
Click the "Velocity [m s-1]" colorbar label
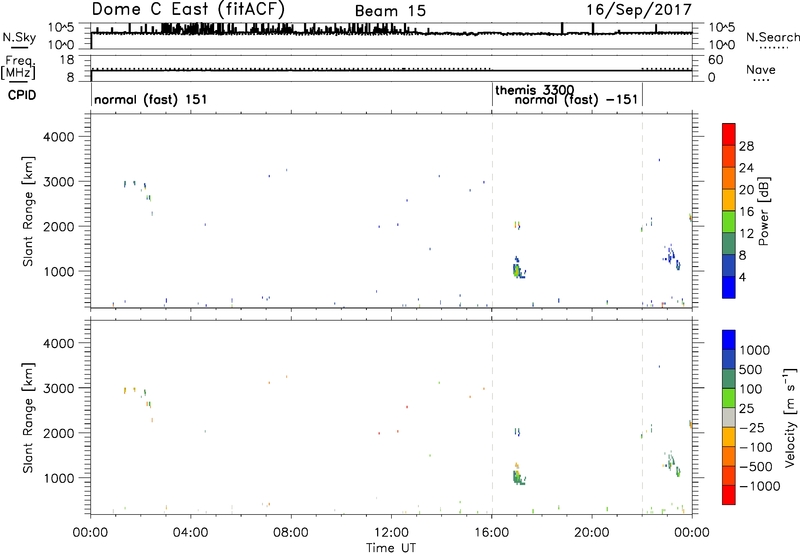tap(790, 418)
